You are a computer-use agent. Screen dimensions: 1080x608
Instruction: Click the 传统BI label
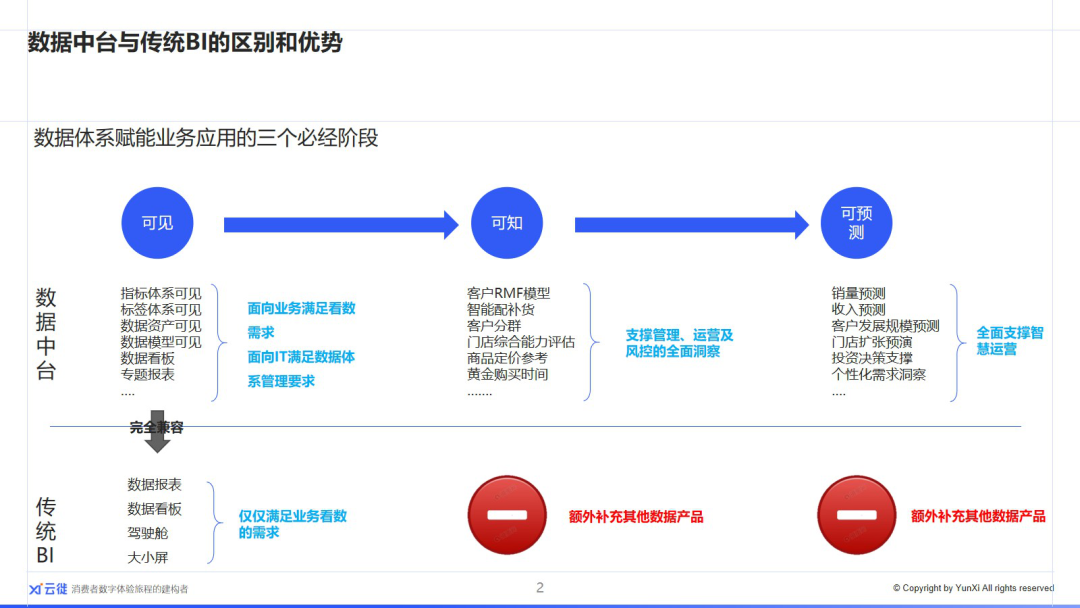coord(45,531)
